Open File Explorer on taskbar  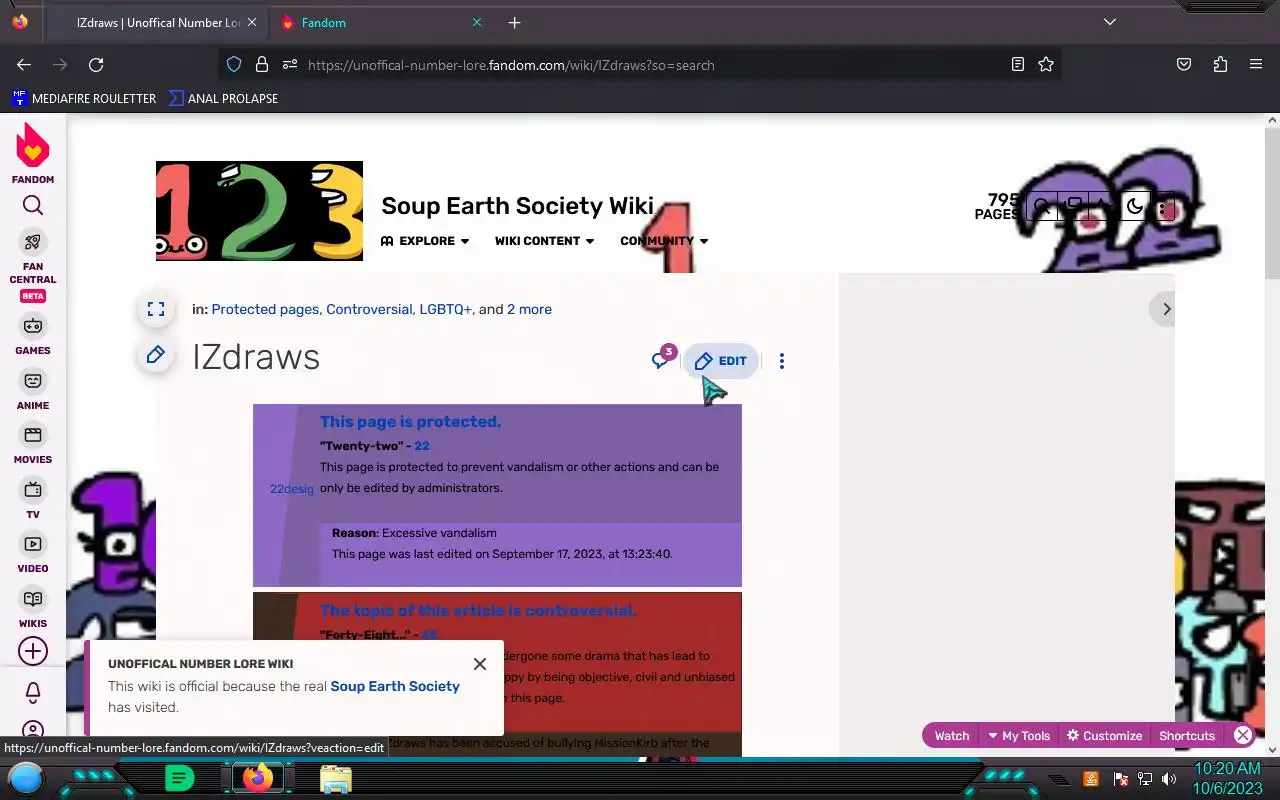[336, 779]
